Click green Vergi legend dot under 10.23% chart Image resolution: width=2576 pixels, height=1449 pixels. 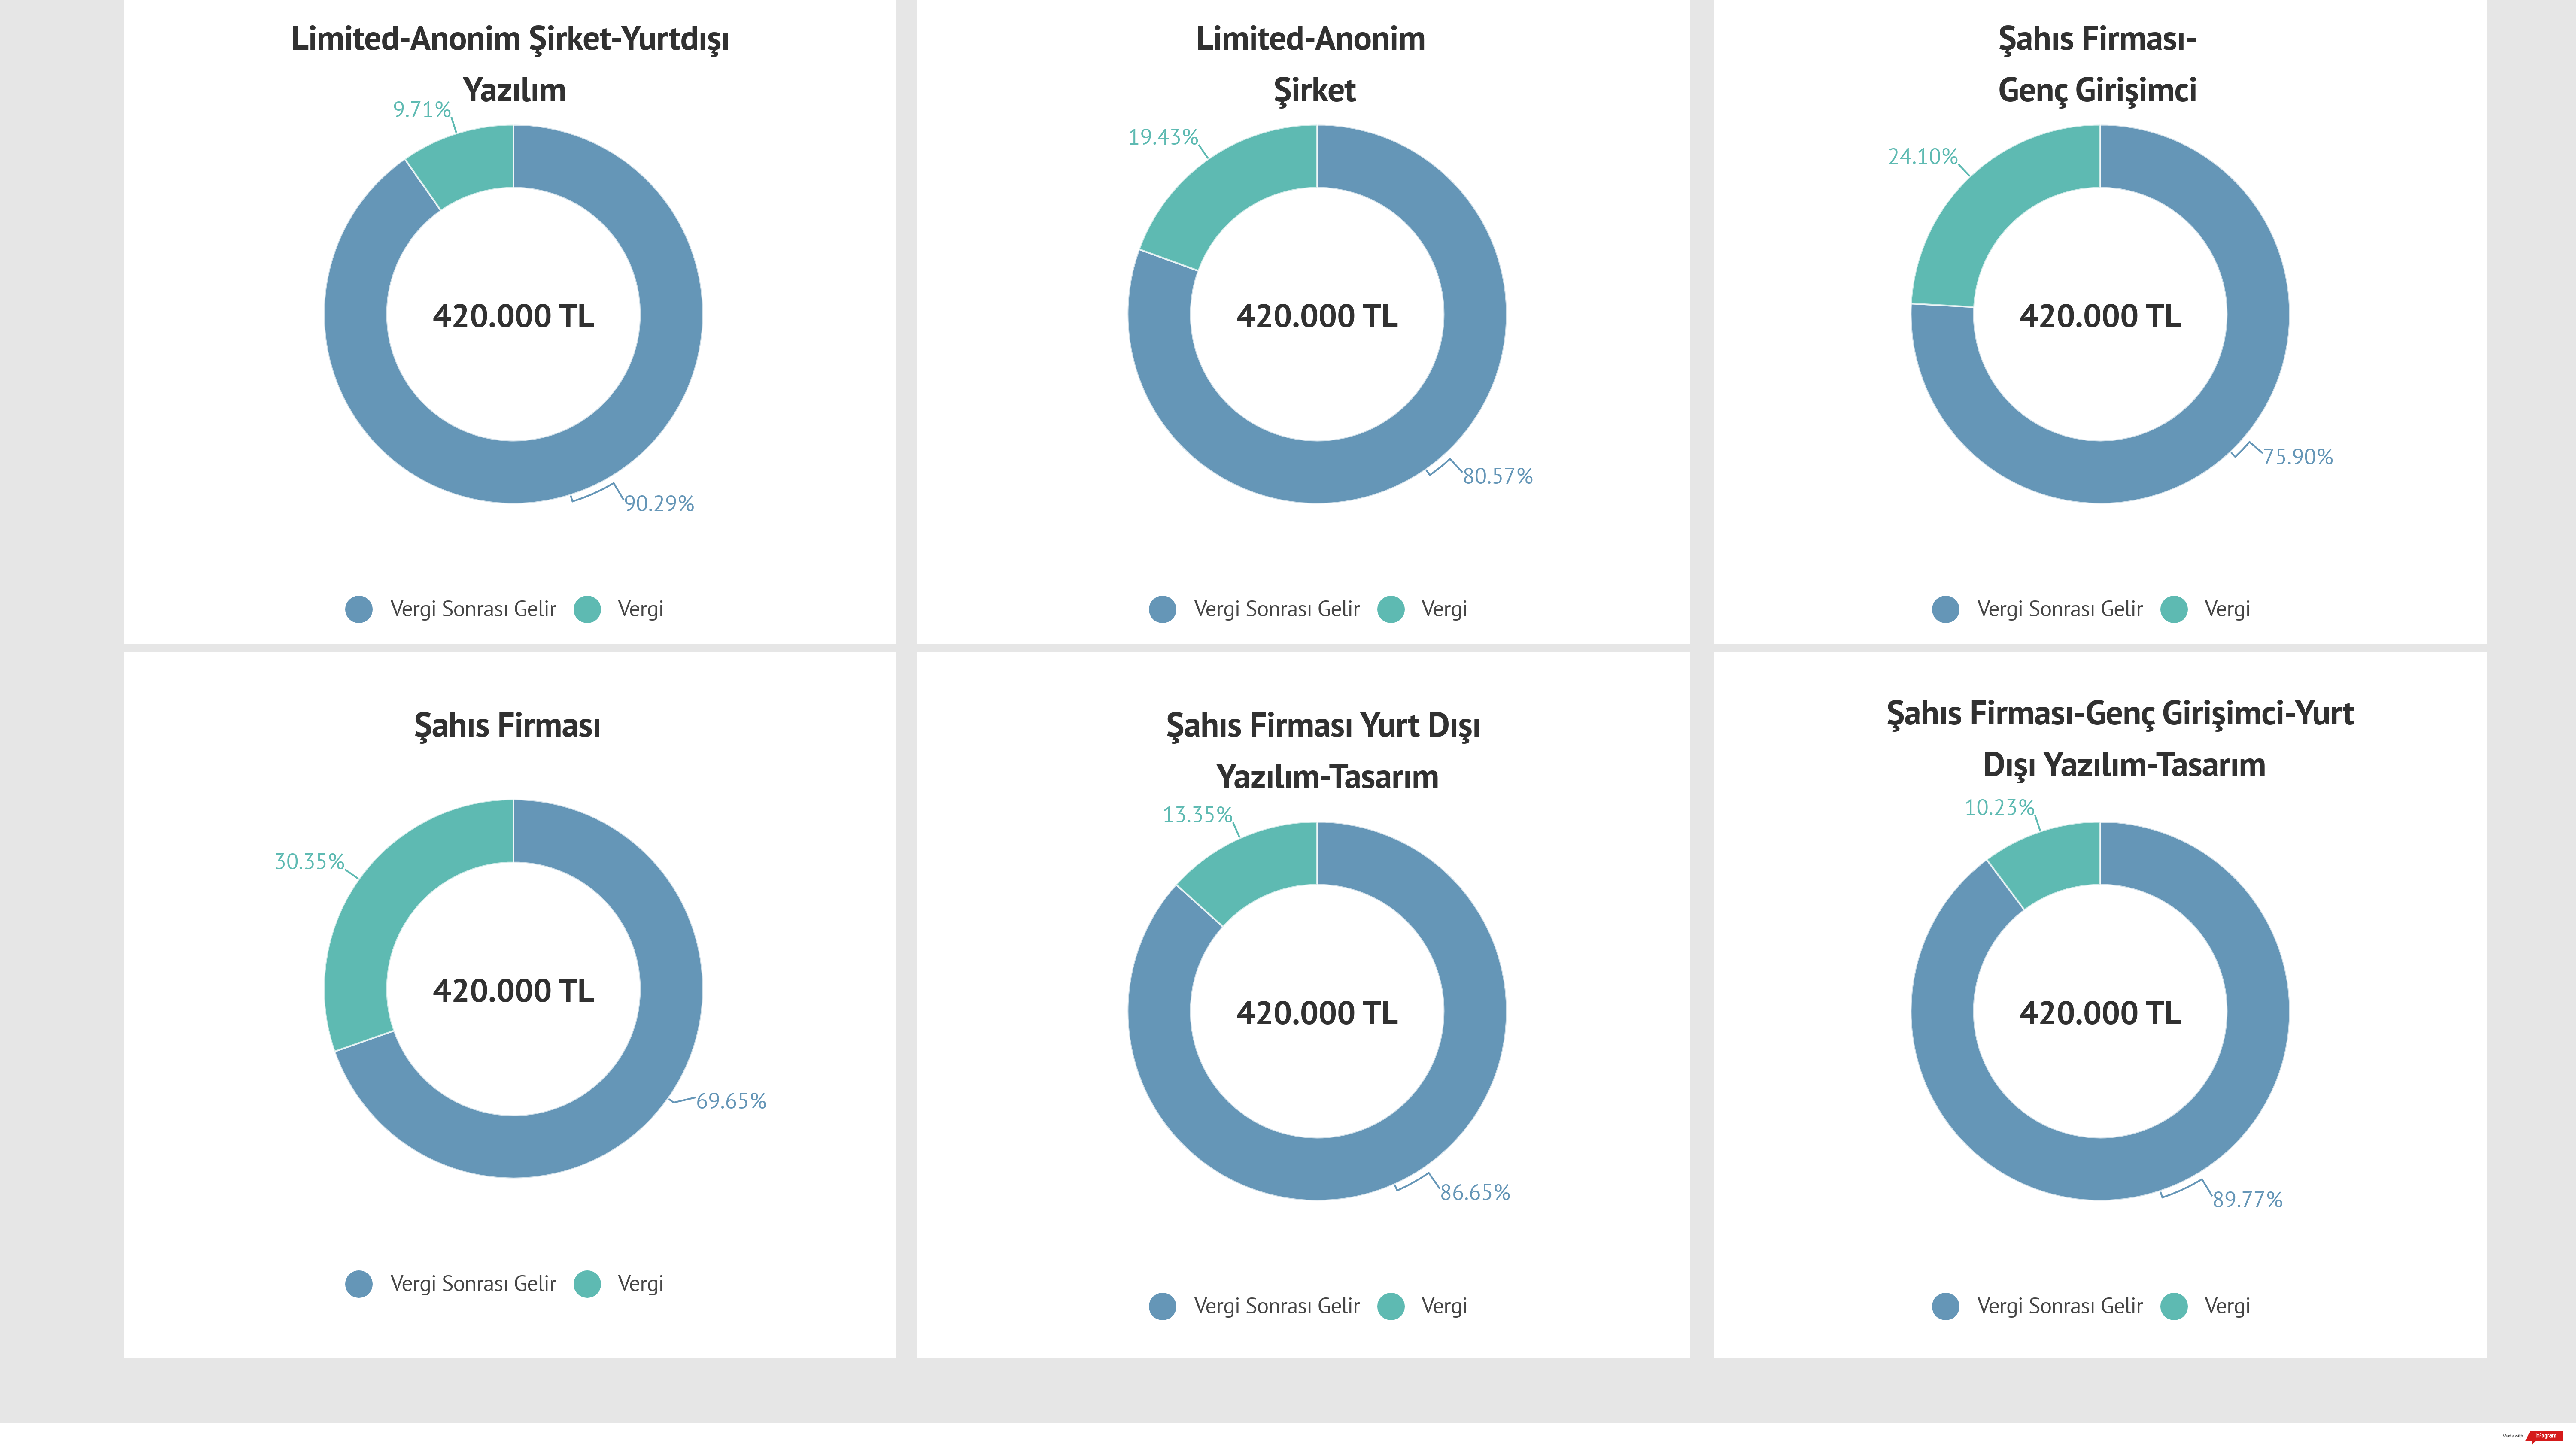tap(2174, 1306)
